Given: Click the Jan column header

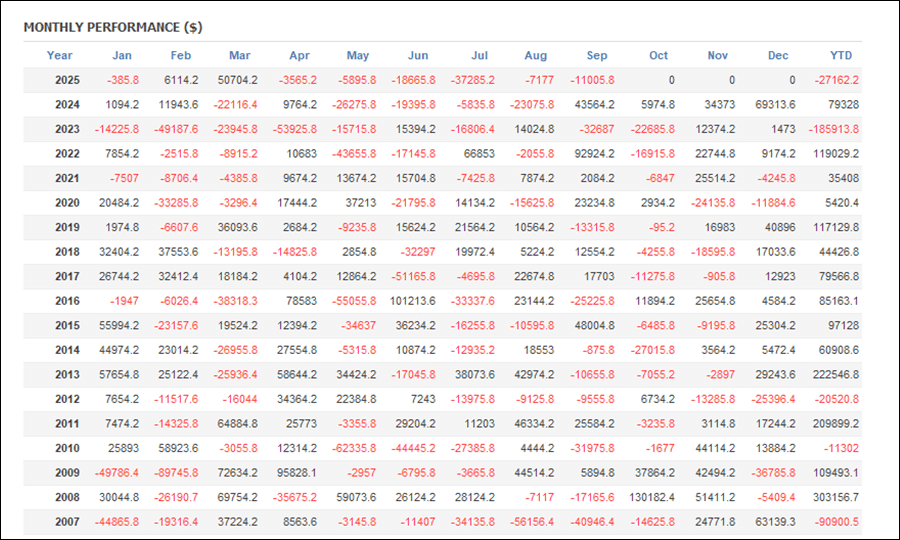Looking at the screenshot, I should click(121, 56).
